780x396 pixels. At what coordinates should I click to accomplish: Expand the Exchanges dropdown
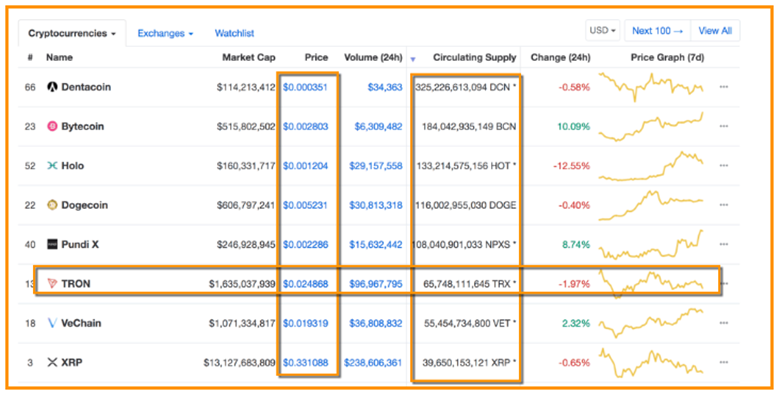165,33
